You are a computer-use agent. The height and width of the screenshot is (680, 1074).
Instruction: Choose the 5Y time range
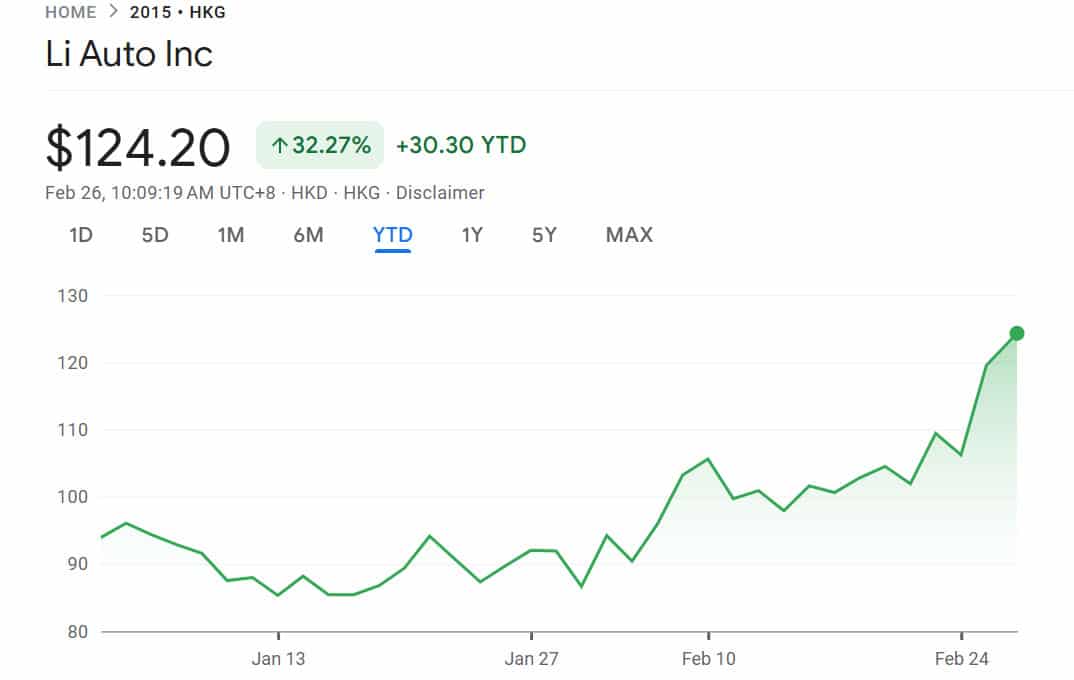click(x=544, y=235)
